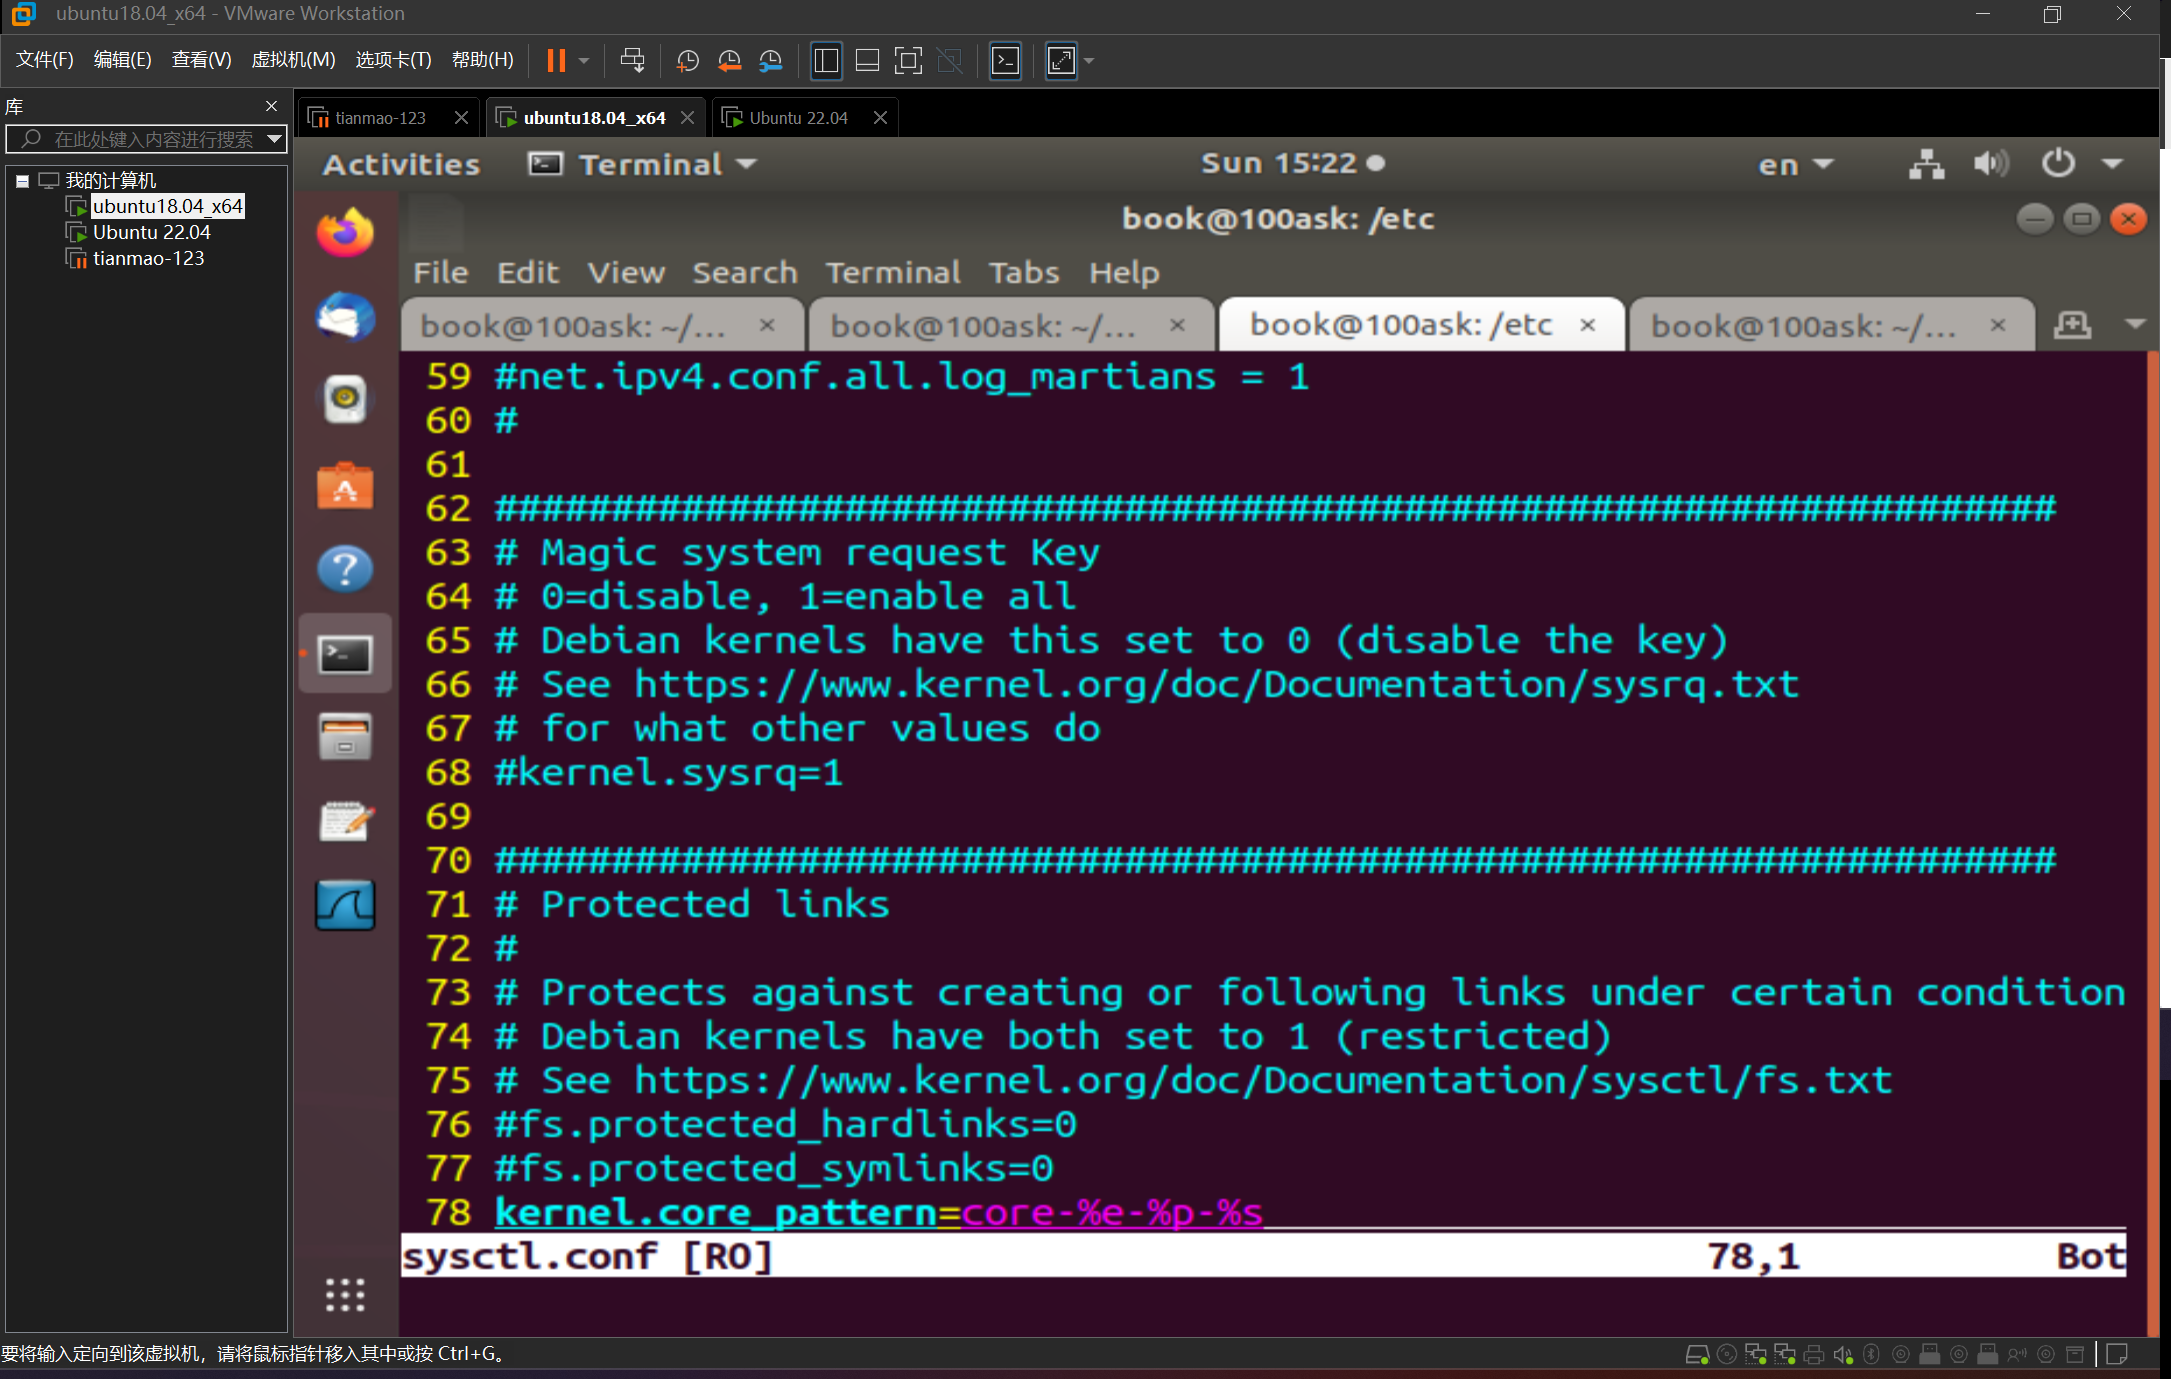Viewport: 2171px width, 1379px height.
Task: Open terminal tab list dropdown arrow
Action: 2135,324
